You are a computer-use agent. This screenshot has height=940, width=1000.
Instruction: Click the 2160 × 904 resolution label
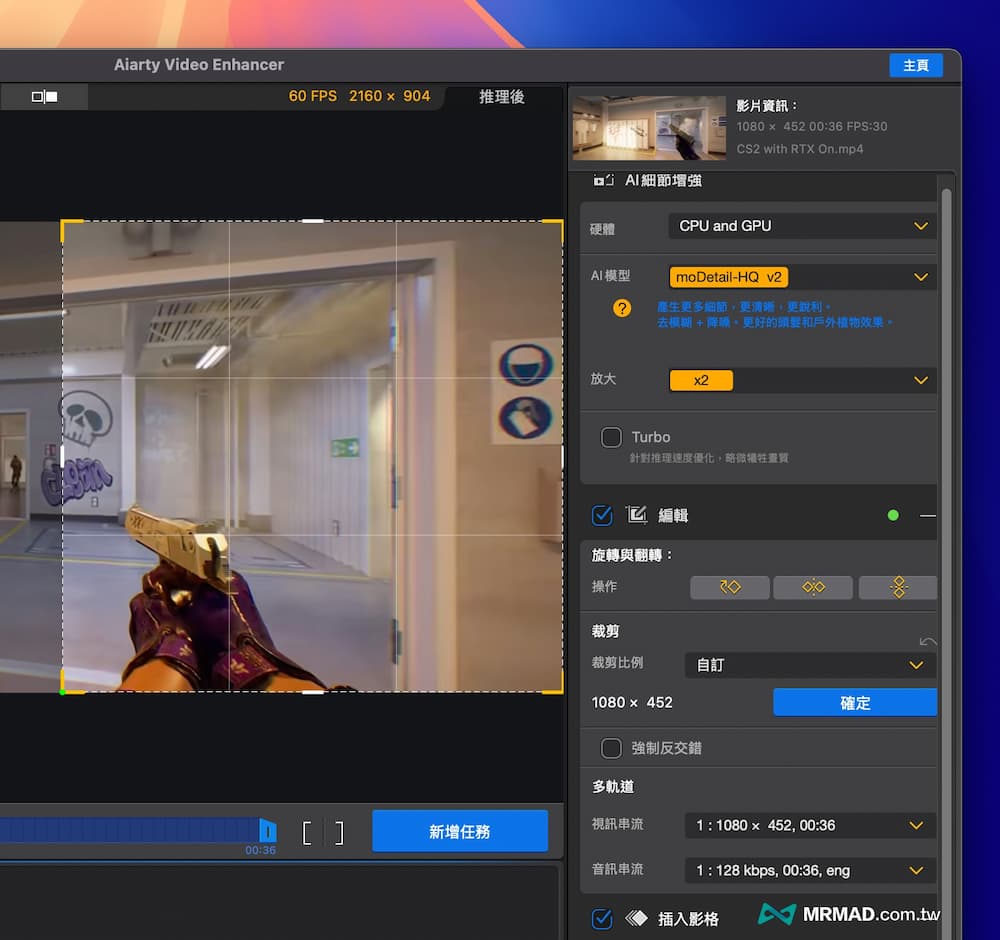pos(389,96)
